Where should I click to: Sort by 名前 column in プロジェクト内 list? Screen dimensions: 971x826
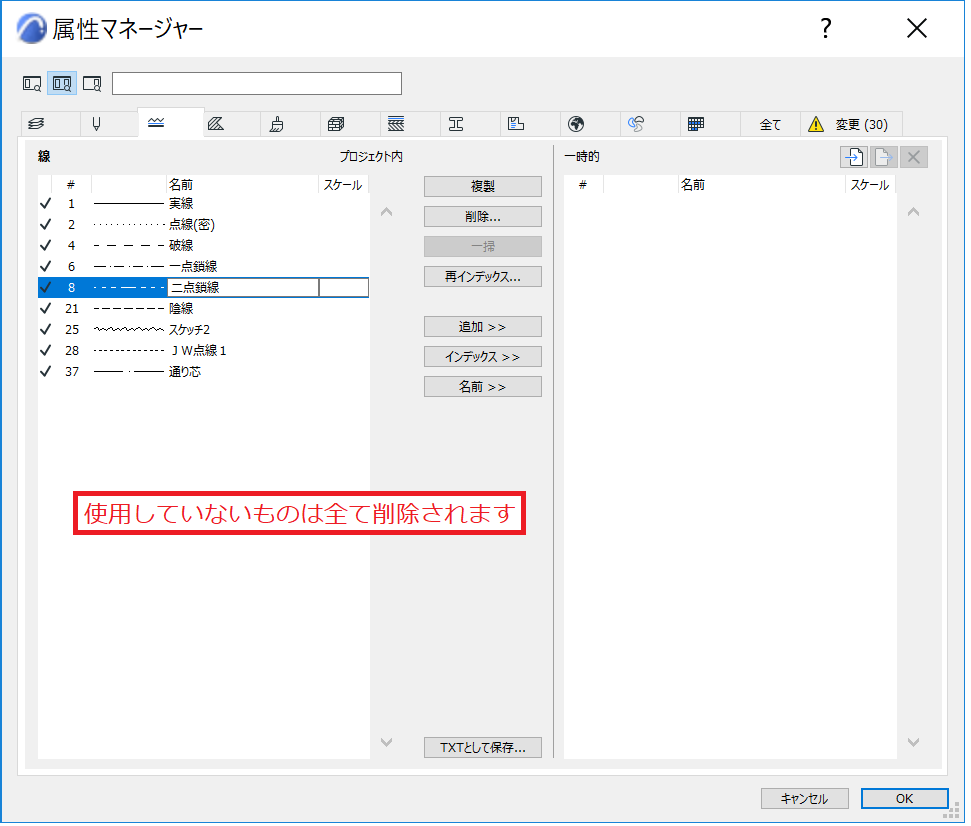(x=243, y=185)
